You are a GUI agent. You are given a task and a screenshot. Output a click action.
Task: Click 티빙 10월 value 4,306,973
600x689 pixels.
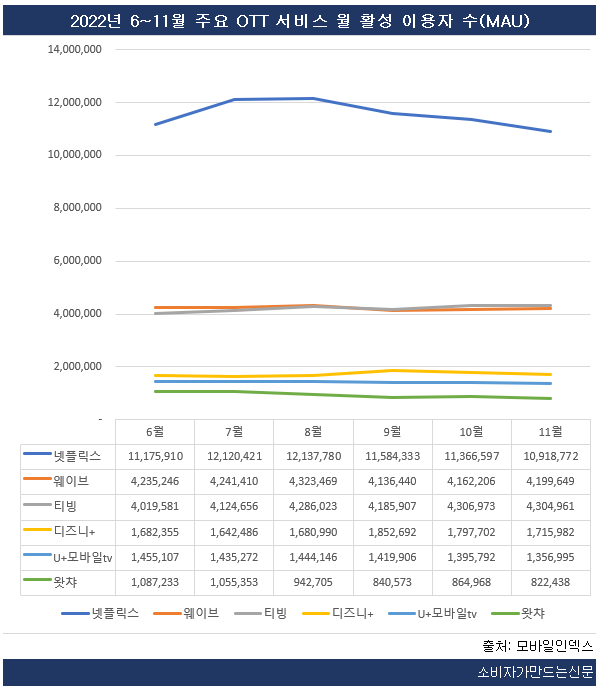(471, 507)
